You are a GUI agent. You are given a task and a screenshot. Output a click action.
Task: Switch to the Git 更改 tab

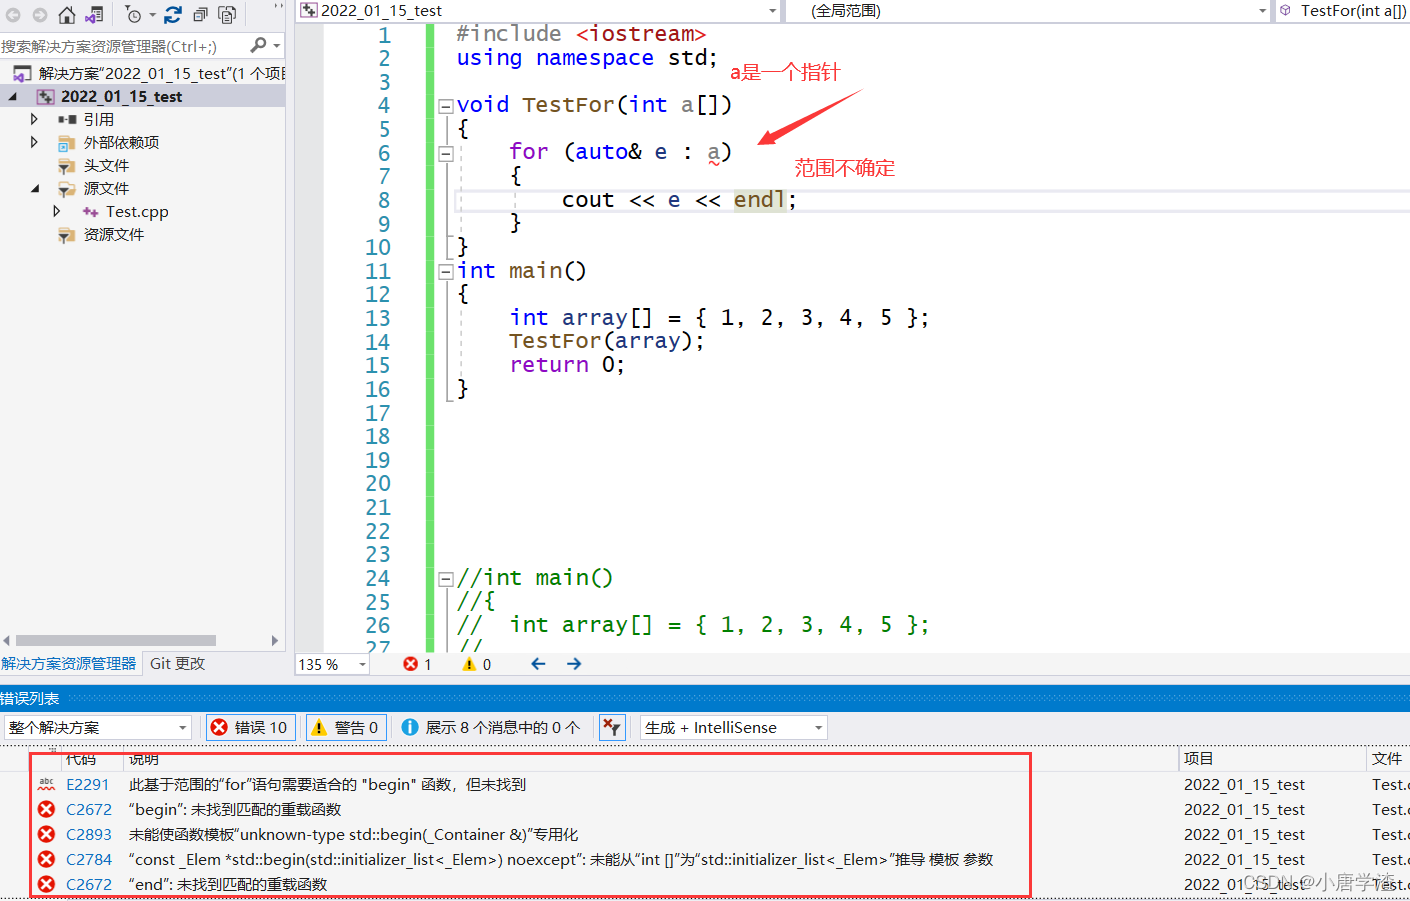click(x=177, y=664)
